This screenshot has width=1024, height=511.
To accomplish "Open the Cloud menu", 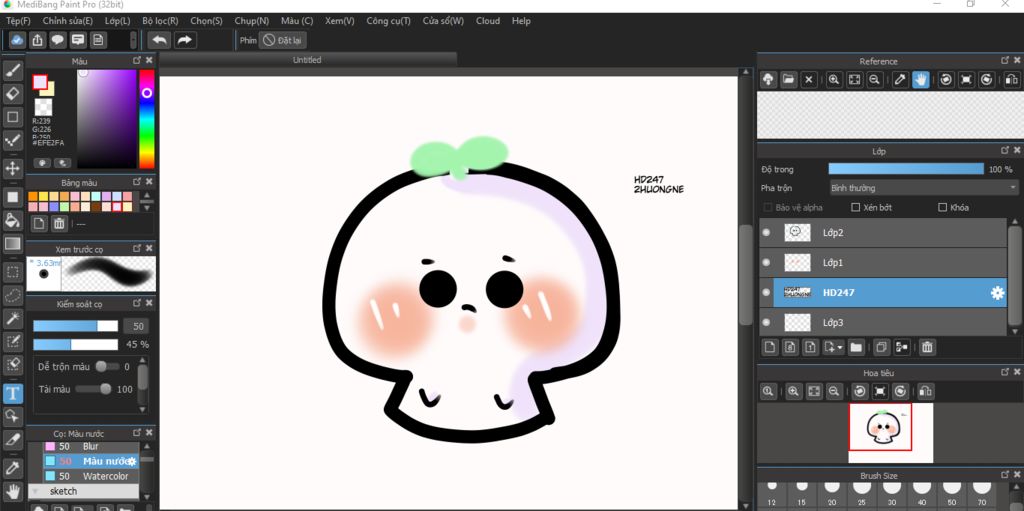I will click(x=488, y=21).
